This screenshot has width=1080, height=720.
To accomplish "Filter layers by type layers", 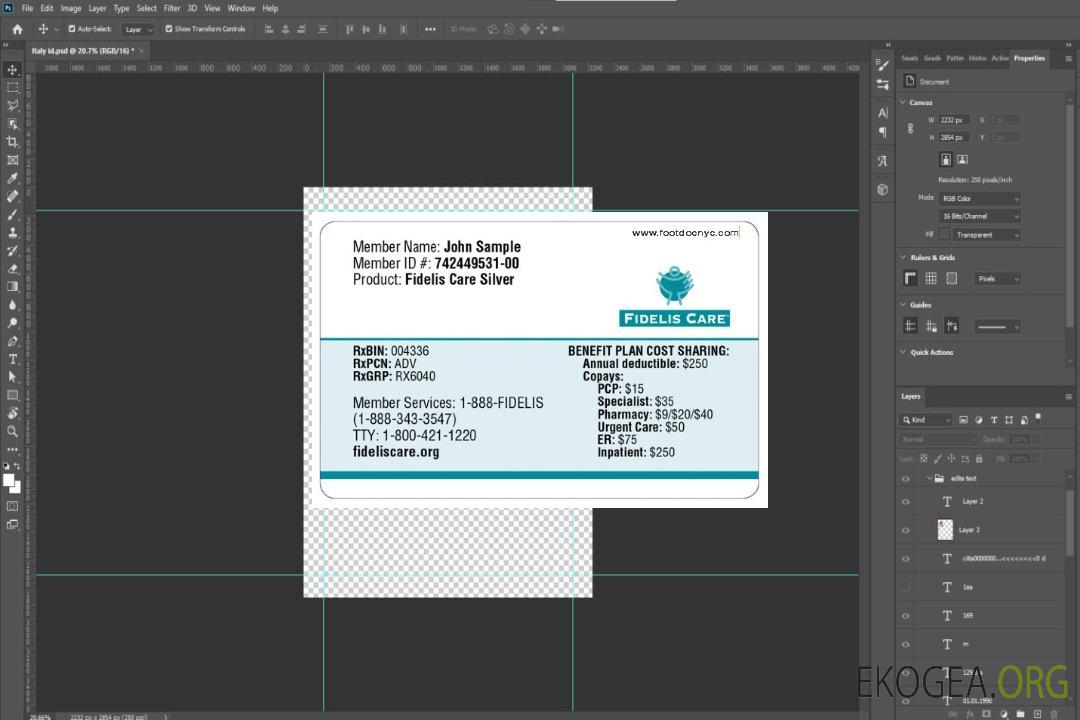I will [x=993, y=420].
